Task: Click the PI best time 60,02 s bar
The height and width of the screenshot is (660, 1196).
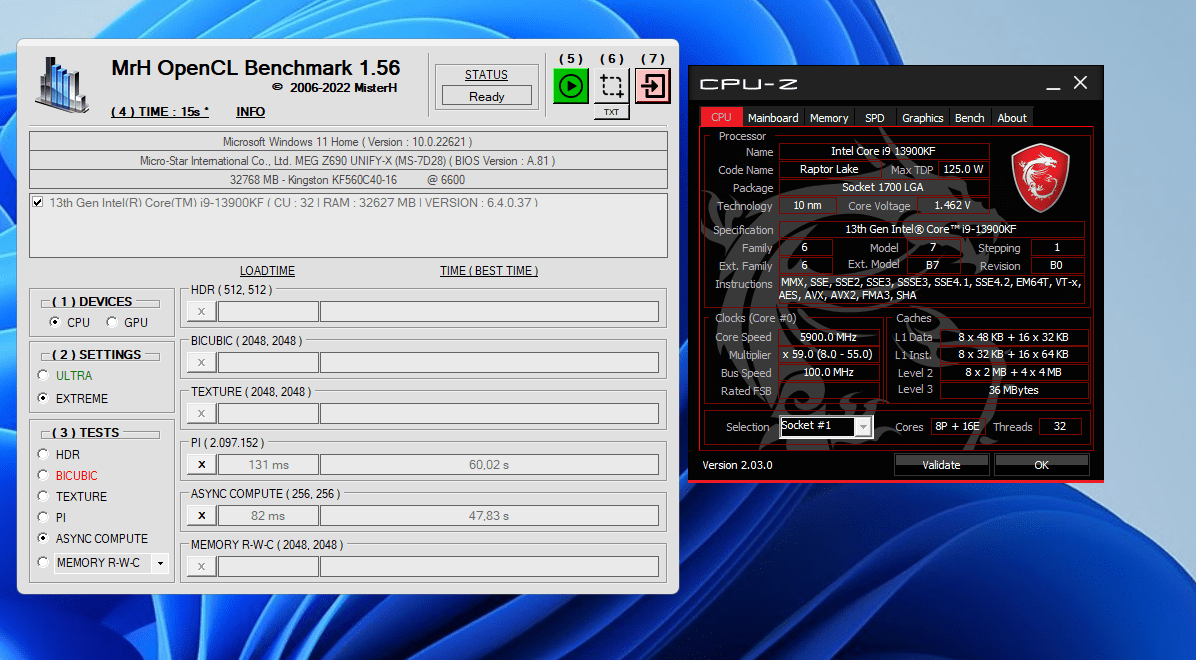Action: click(489, 465)
